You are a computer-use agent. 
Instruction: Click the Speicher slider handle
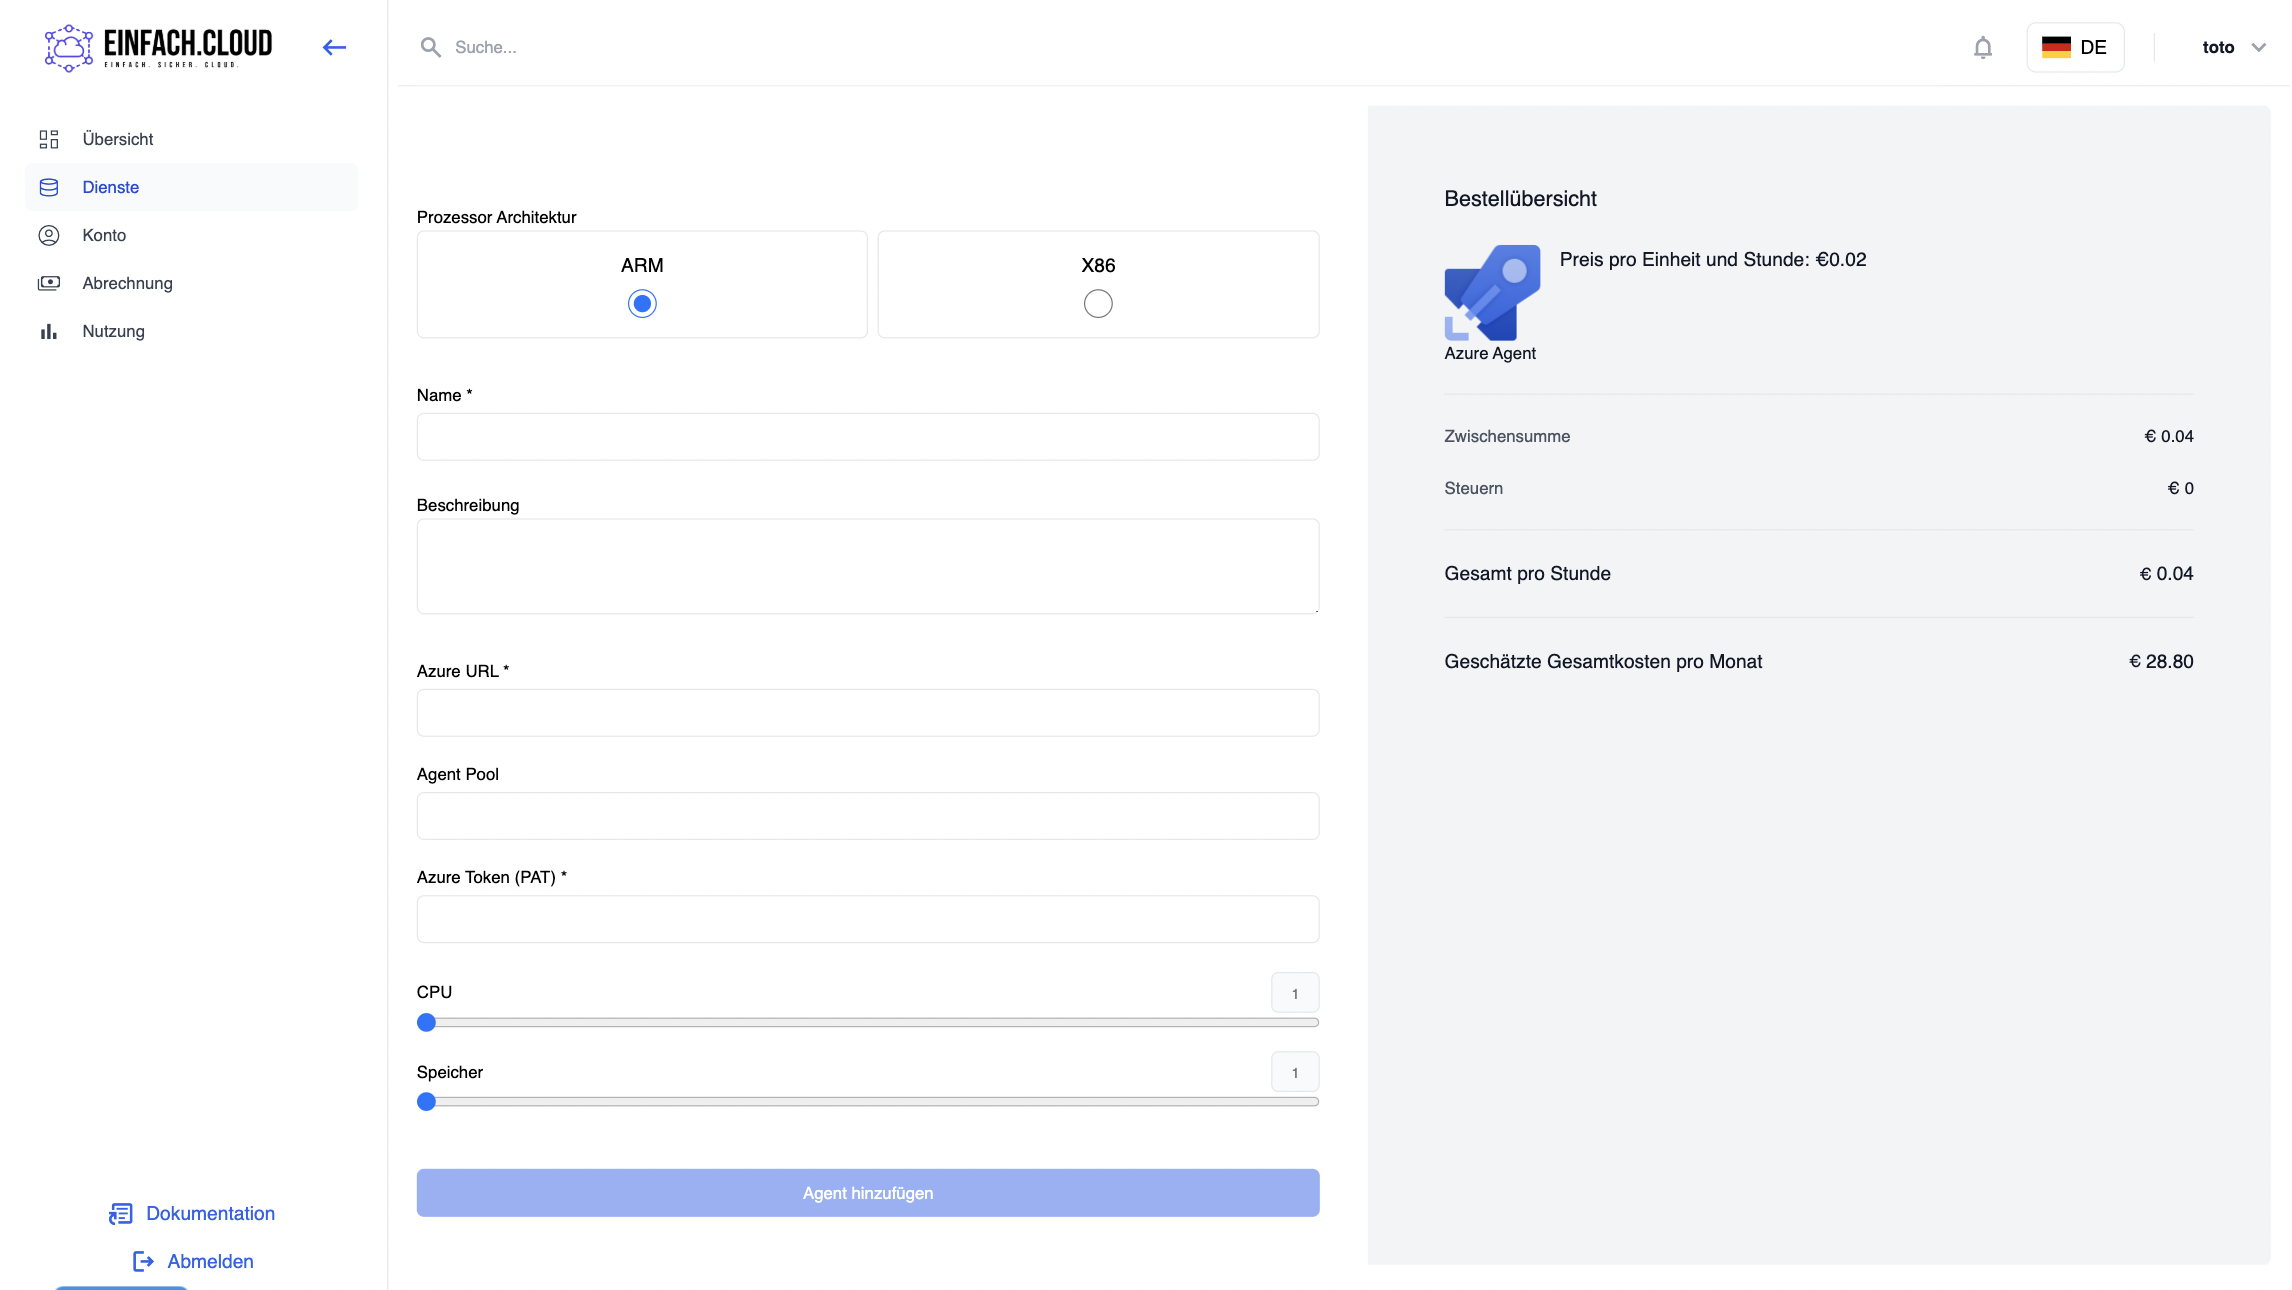426,1101
